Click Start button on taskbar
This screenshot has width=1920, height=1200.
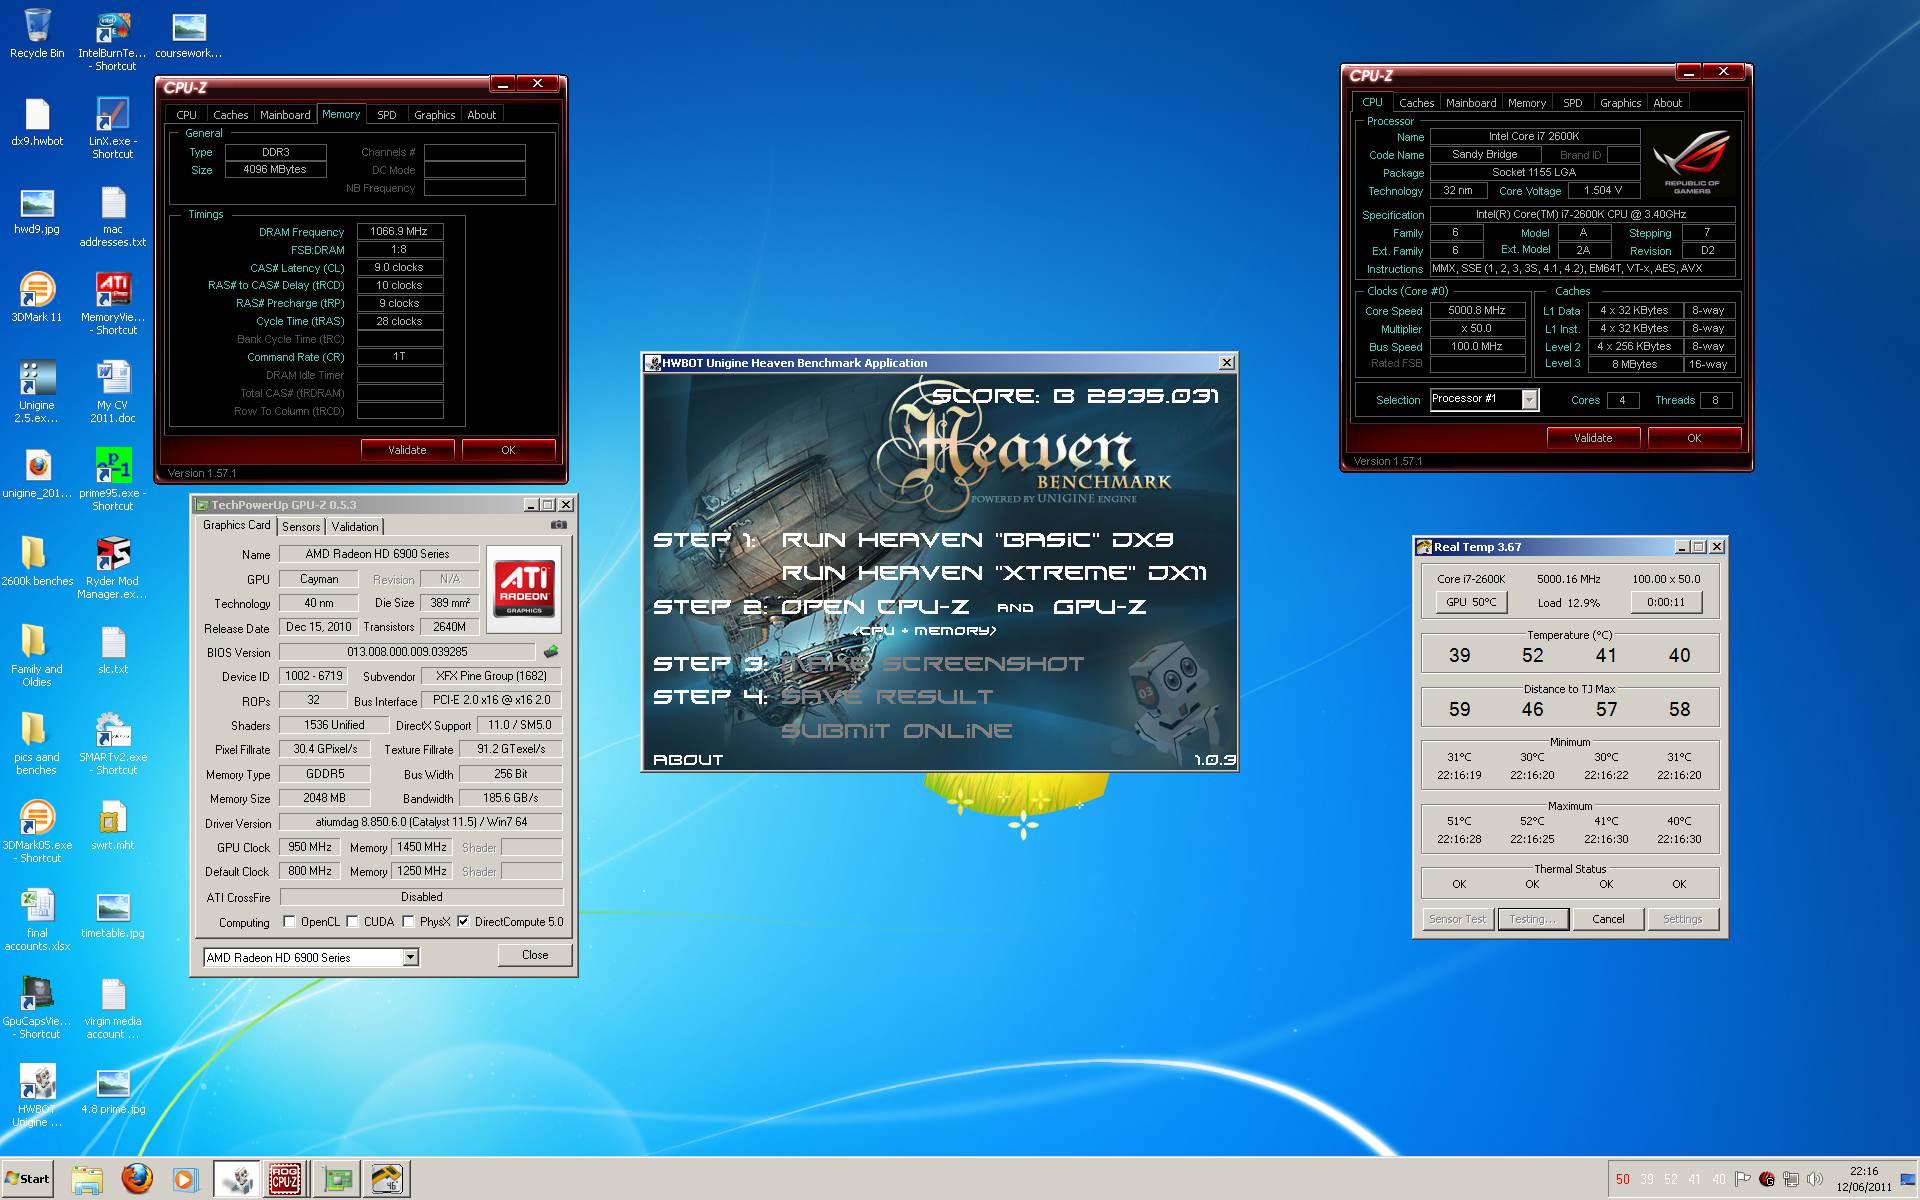[x=28, y=1179]
